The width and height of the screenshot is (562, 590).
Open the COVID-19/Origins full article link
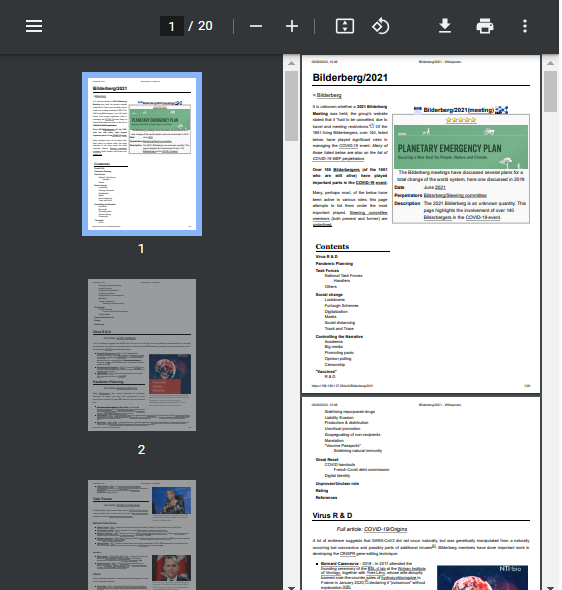[385, 529]
